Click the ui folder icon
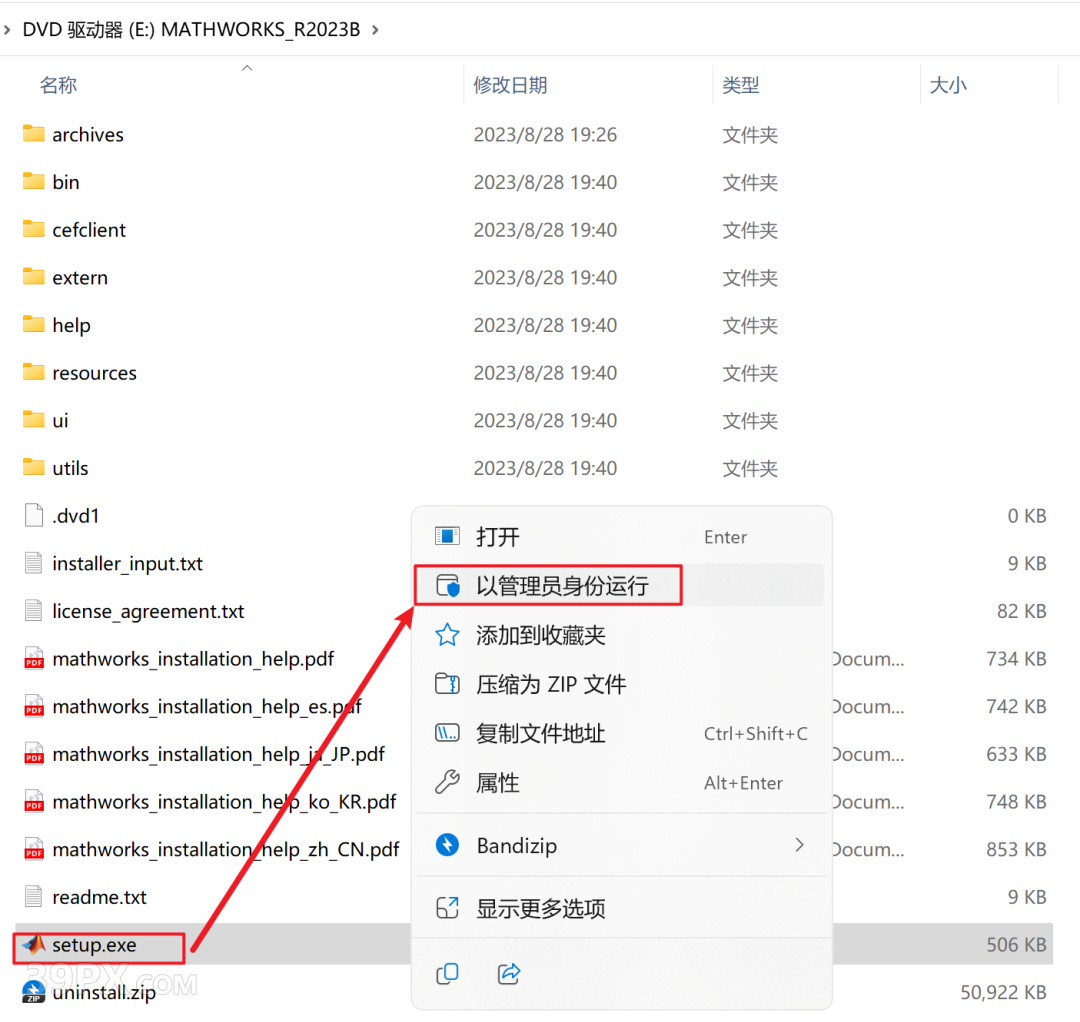Viewport: 1080px width, 1022px height. click(34, 419)
